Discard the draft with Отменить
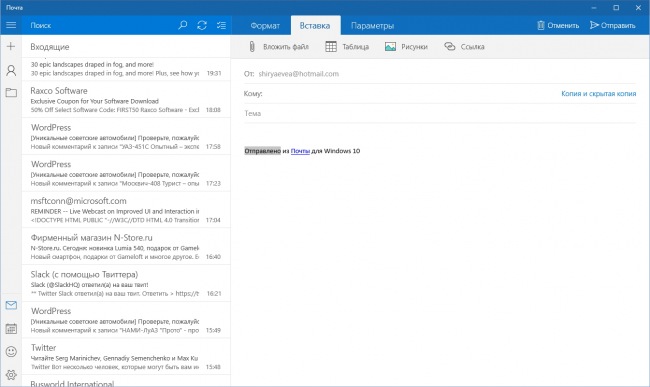 [x=558, y=25]
